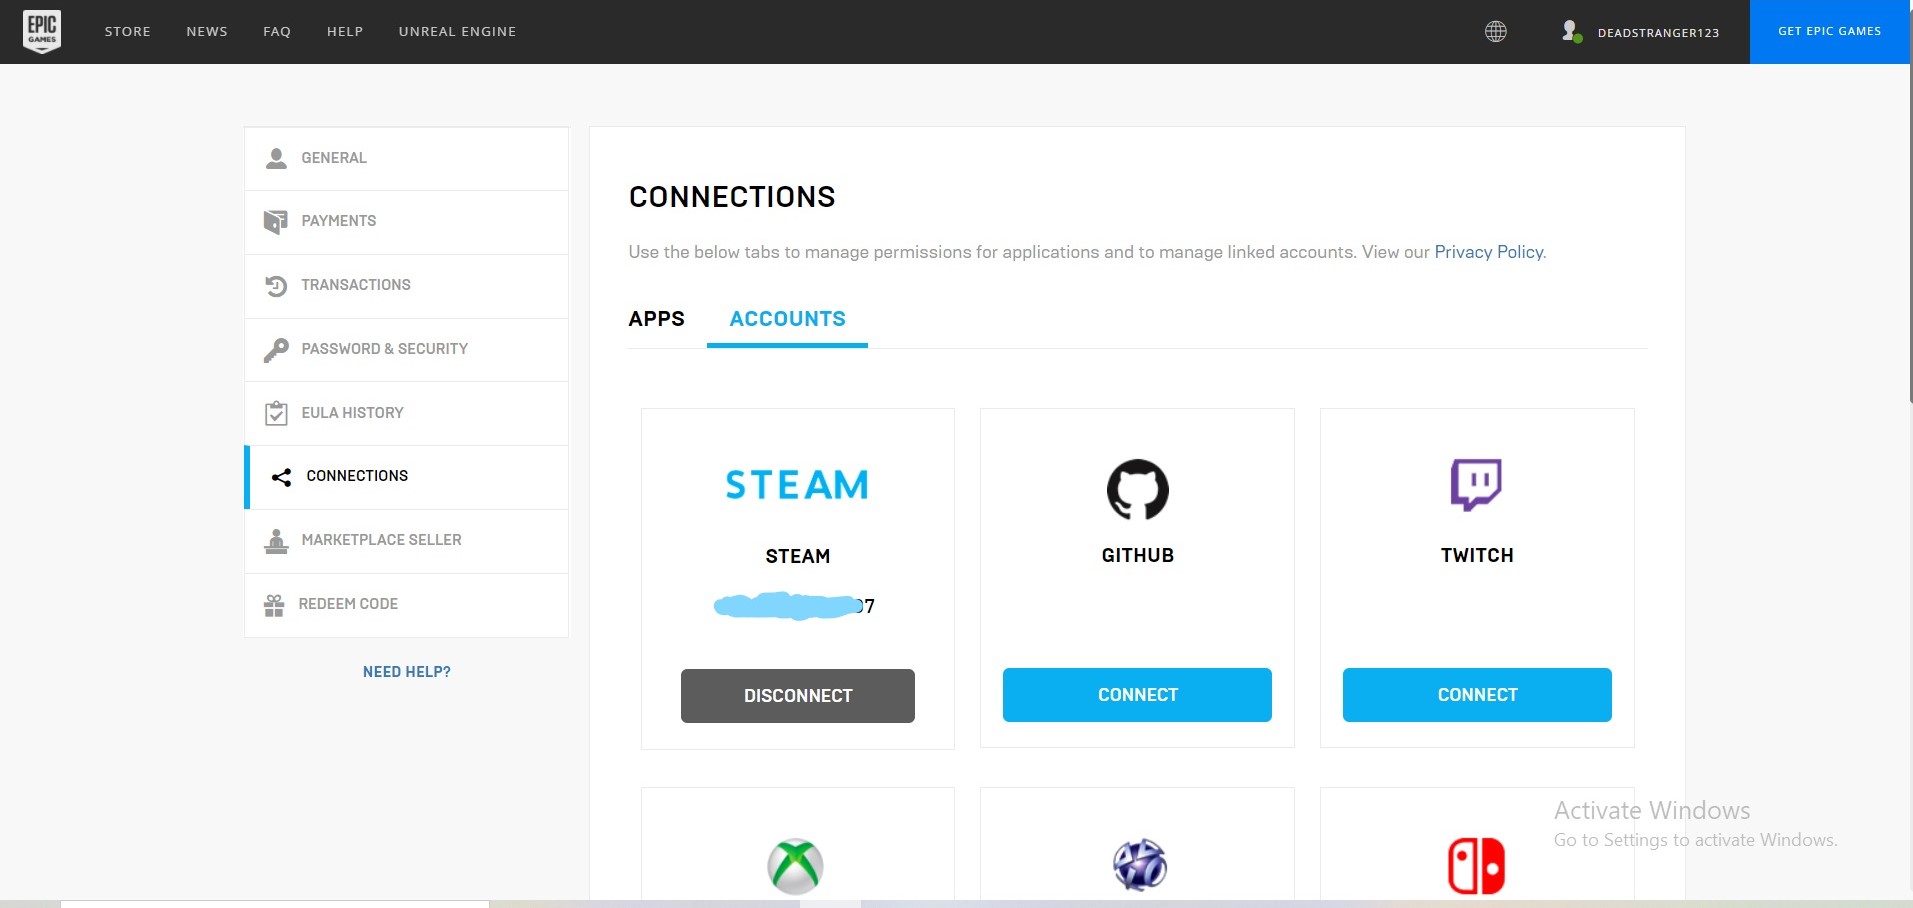
Task: Open Marketplace Seller section
Action: (406, 541)
